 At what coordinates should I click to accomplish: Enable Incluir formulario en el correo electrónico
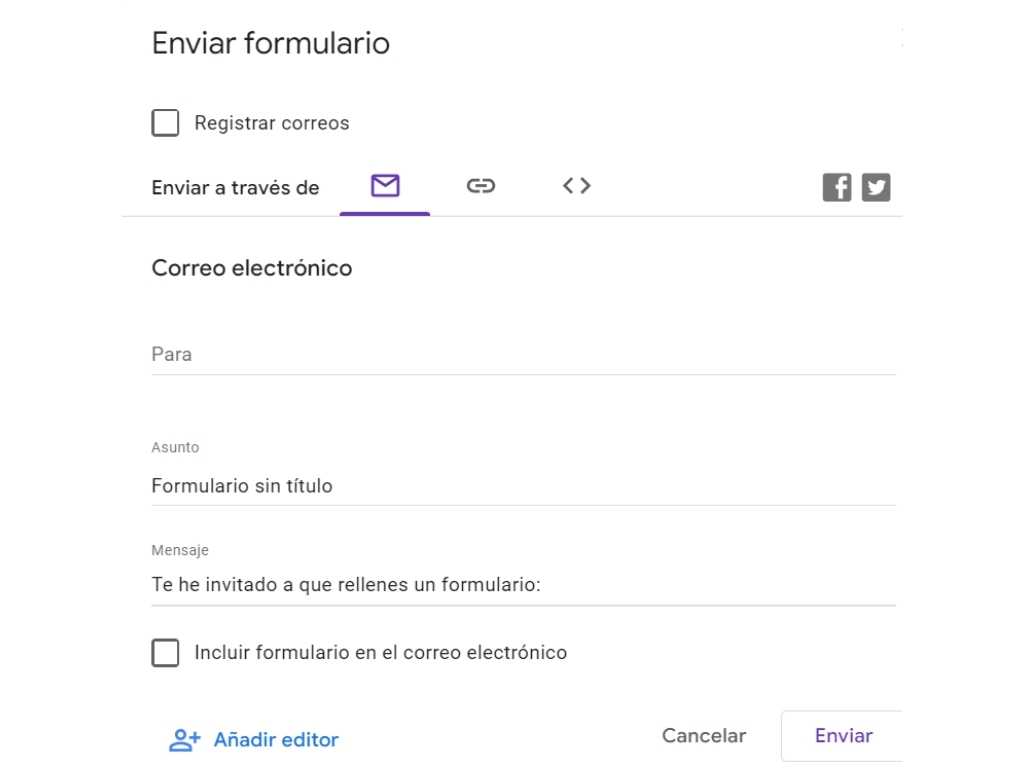tap(165, 652)
